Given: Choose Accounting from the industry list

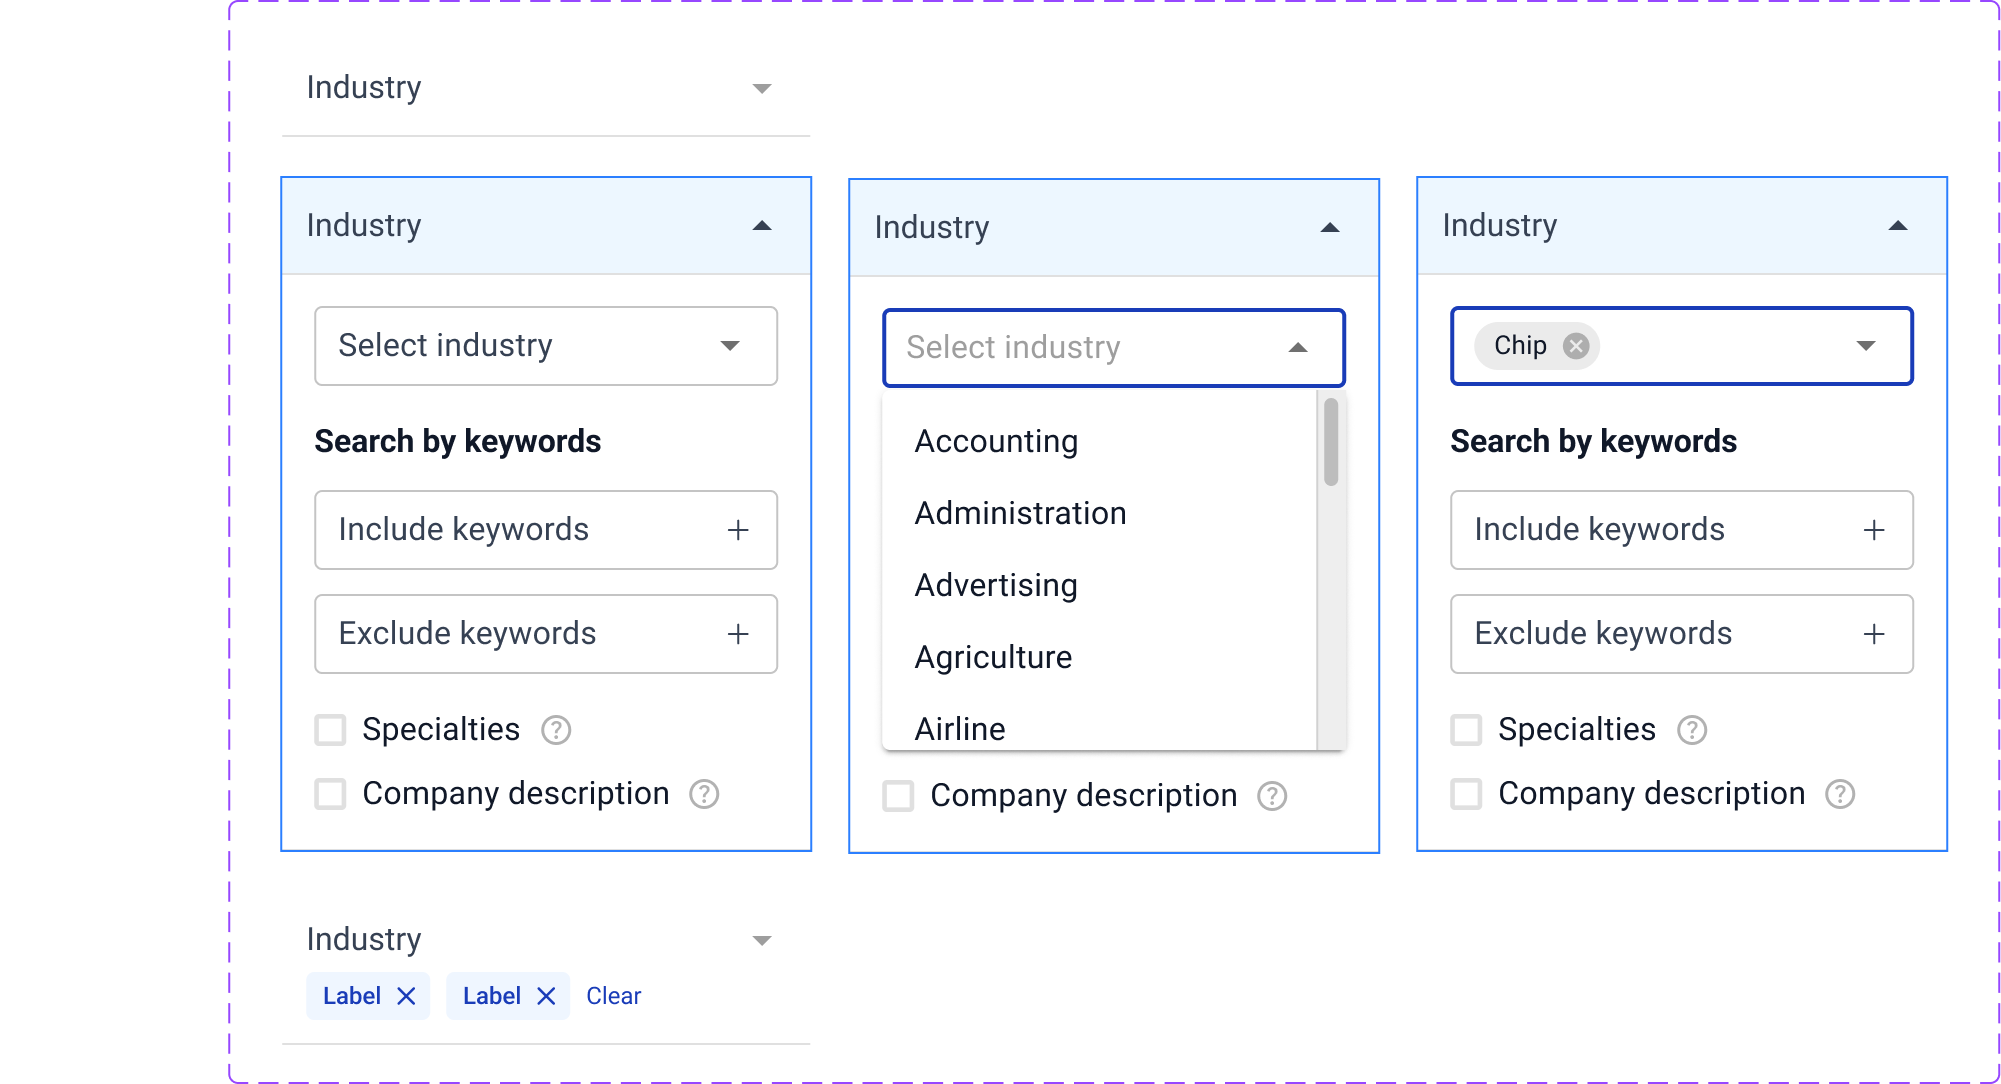Looking at the screenshot, I should 996,441.
